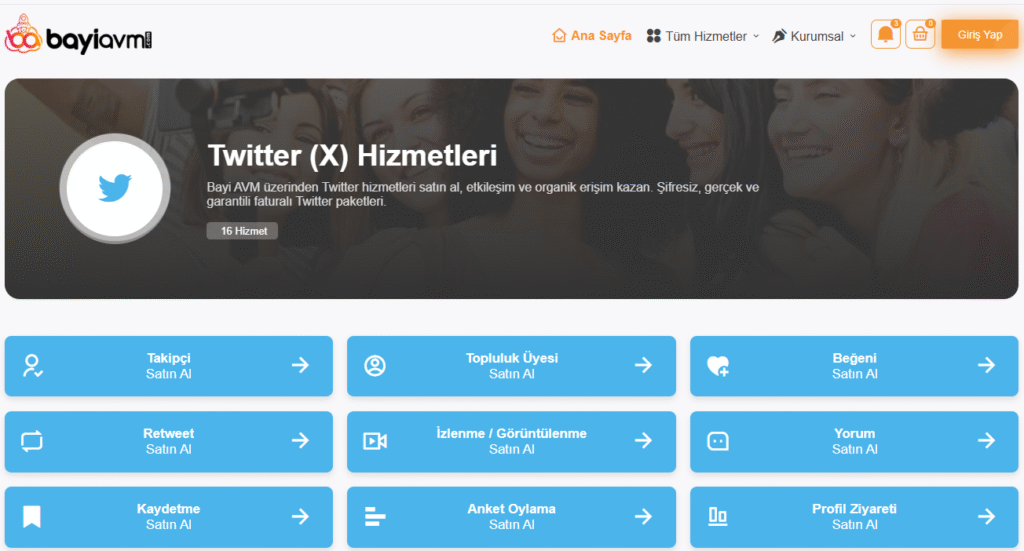Click the 16 Hizmet badge
This screenshot has height=551, width=1024.
(x=242, y=231)
